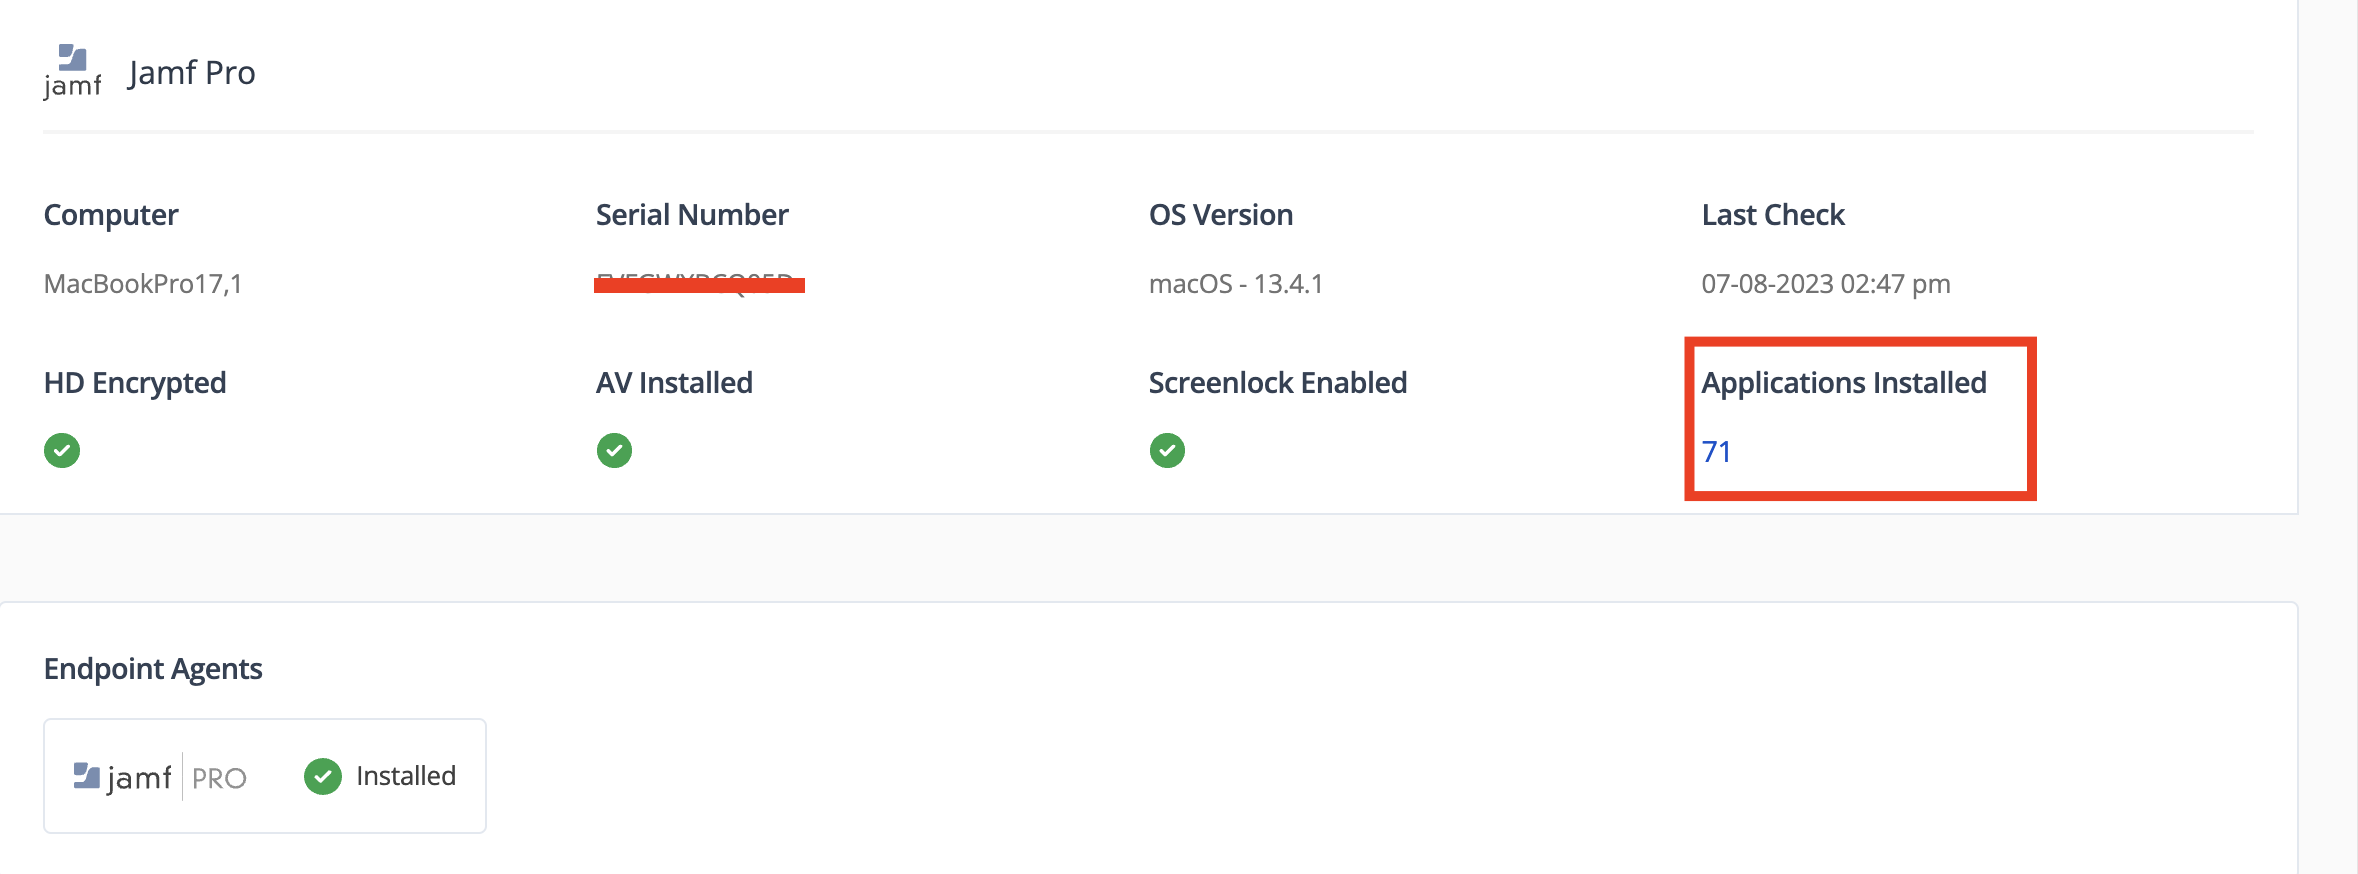Click the Jamf logo icon in header
Image resolution: width=2358 pixels, height=874 pixels.
tap(72, 71)
